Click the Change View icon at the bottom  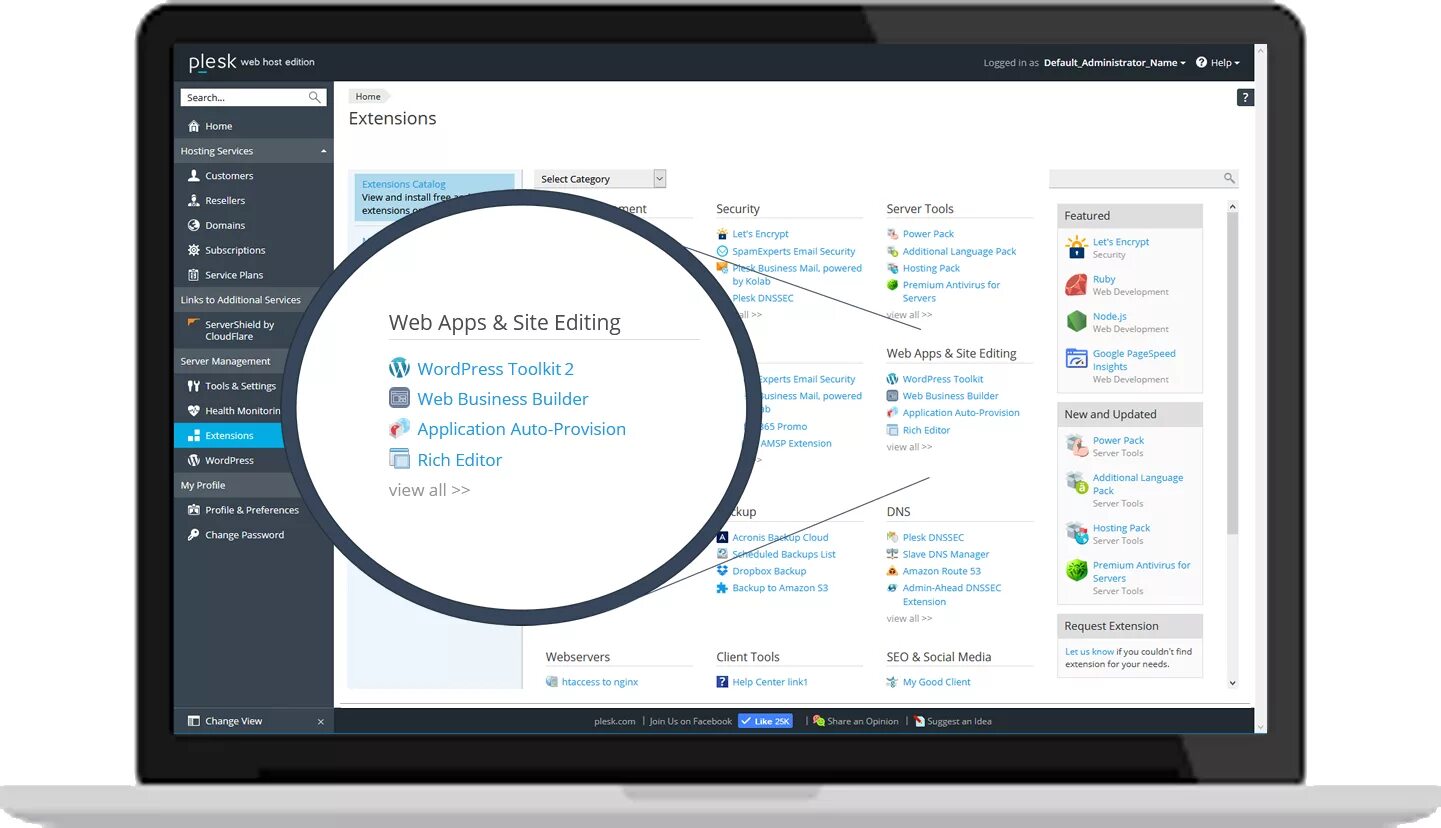click(194, 721)
